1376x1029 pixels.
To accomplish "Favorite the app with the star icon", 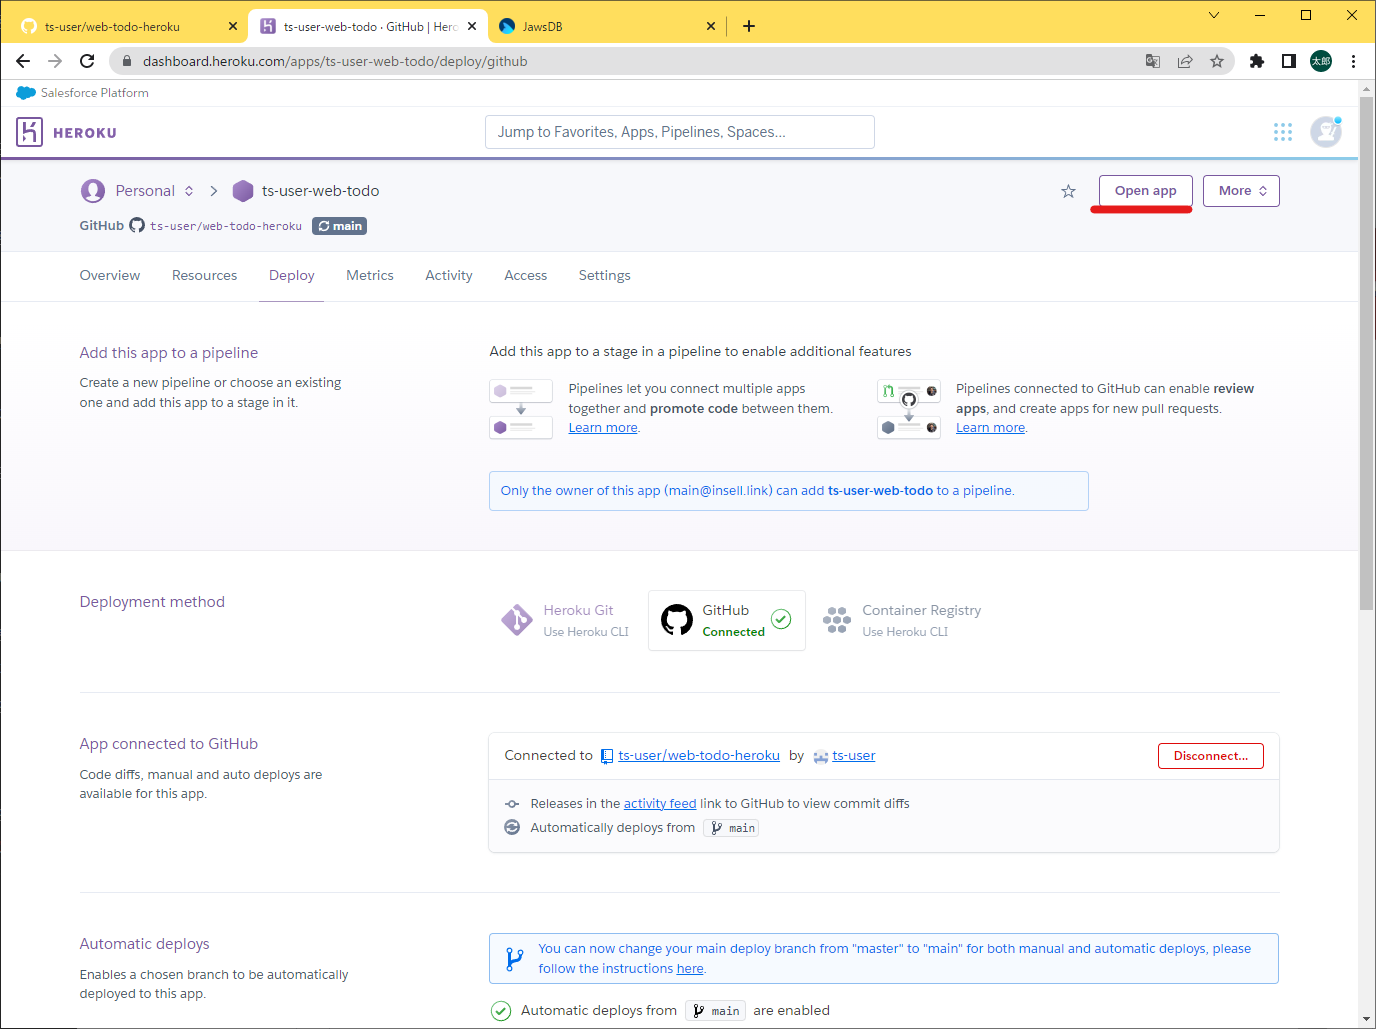I will coord(1068,191).
